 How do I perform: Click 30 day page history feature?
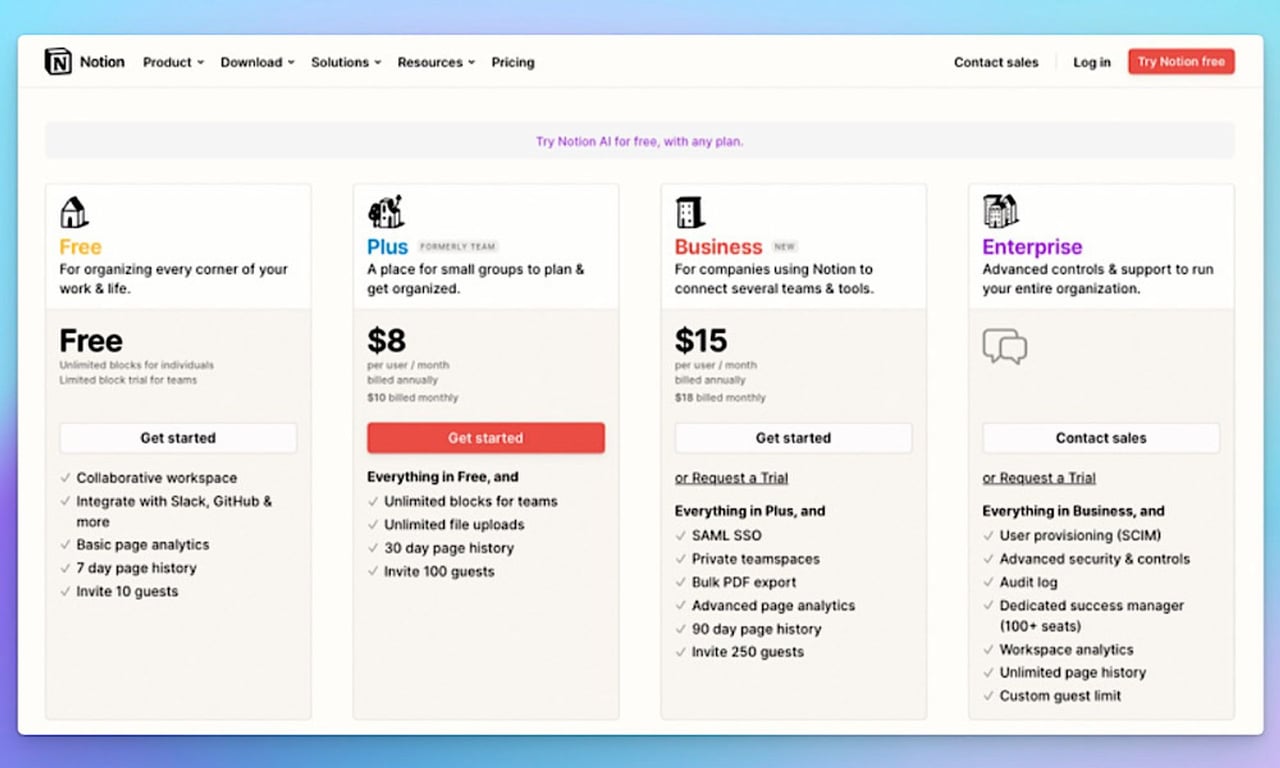pyautogui.click(x=449, y=548)
